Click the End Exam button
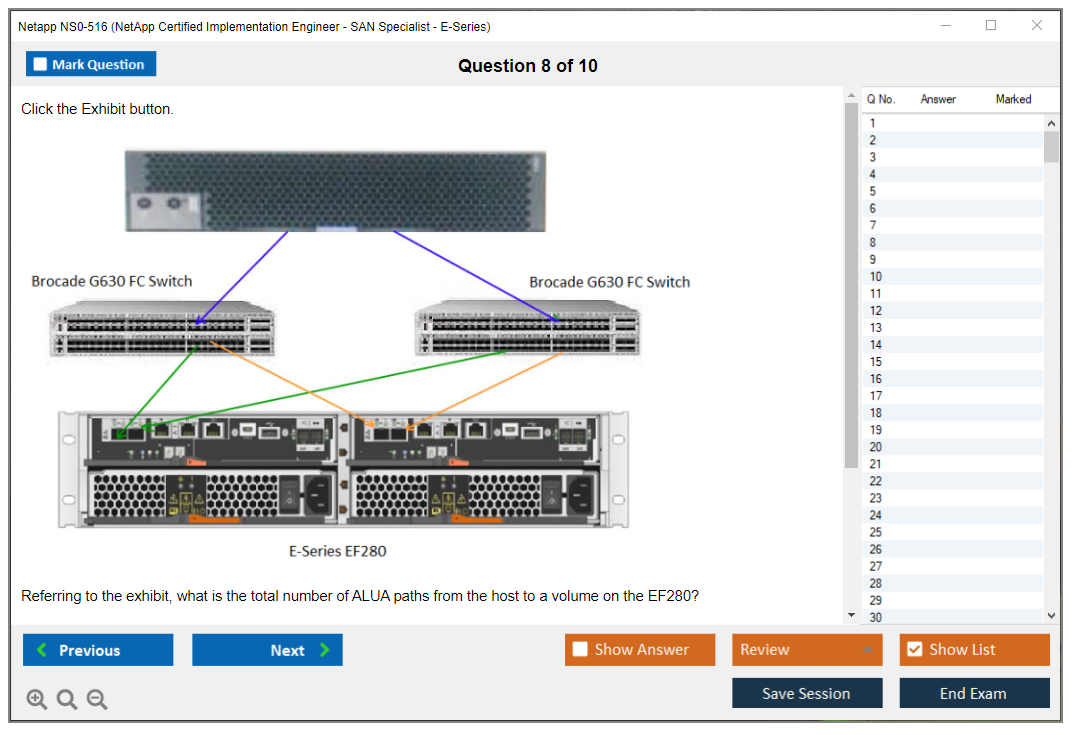Screen dimensions: 1075x735 click(x=973, y=693)
